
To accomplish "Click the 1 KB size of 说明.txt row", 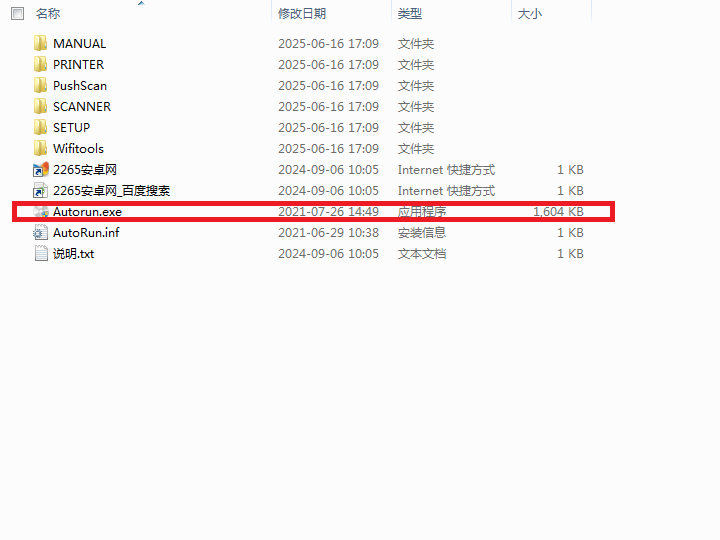I will (x=570, y=254).
